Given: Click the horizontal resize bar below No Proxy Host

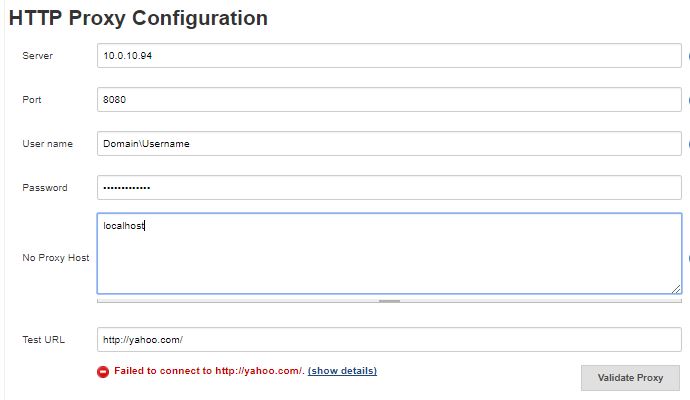Looking at the screenshot, I should click(x=389, y=301).
